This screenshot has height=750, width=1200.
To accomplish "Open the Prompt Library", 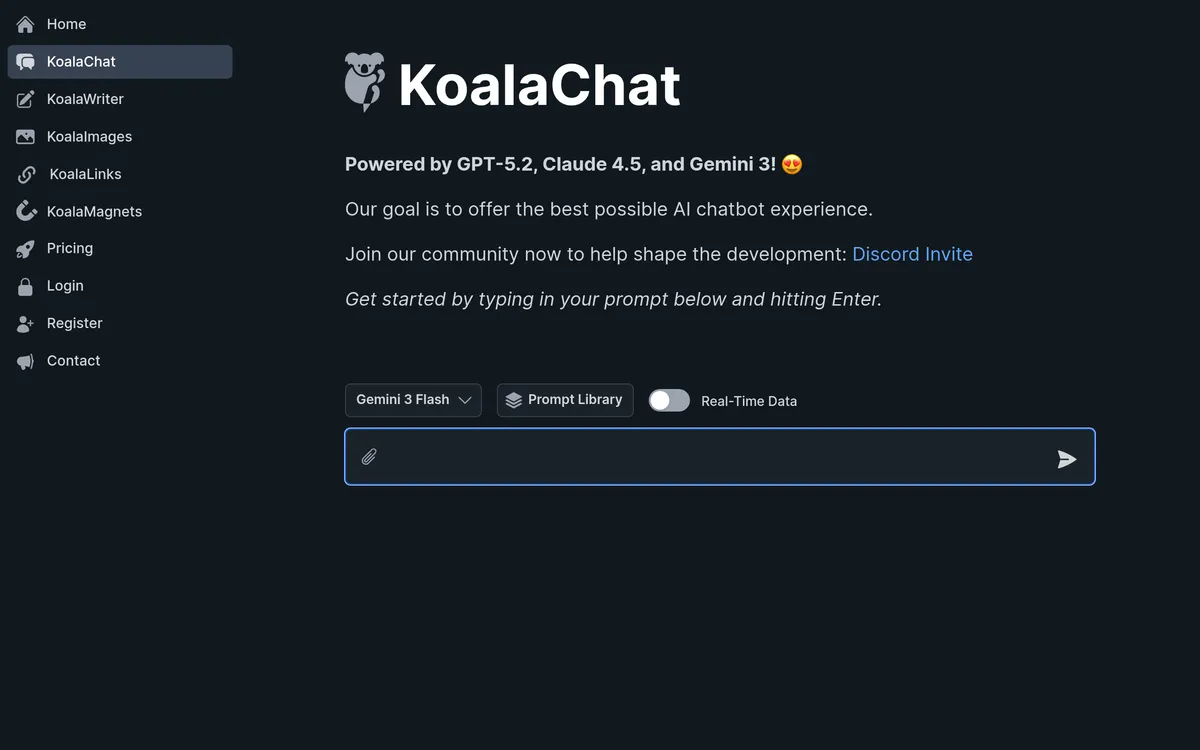I will coord(565,400).
